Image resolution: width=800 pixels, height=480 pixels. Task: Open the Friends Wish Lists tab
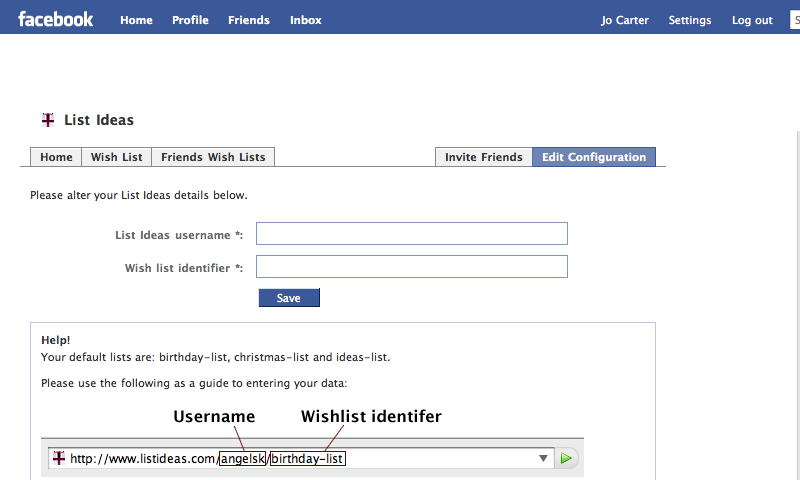[213, 157]
